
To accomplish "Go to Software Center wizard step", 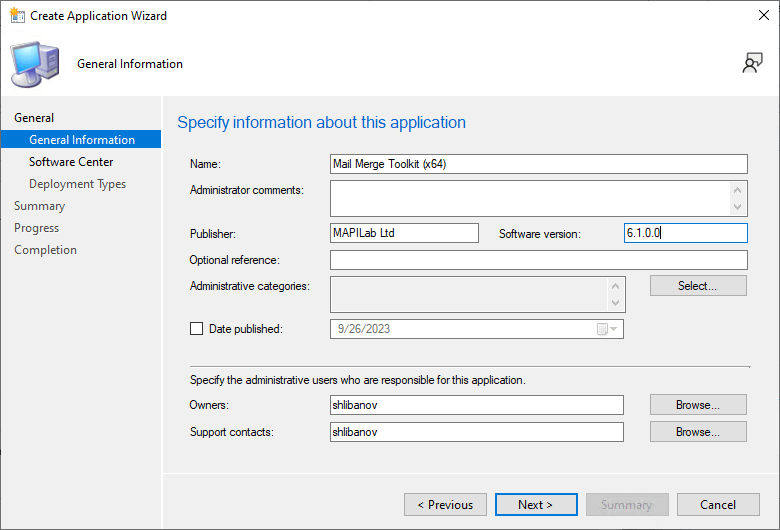I will point(71,162).
